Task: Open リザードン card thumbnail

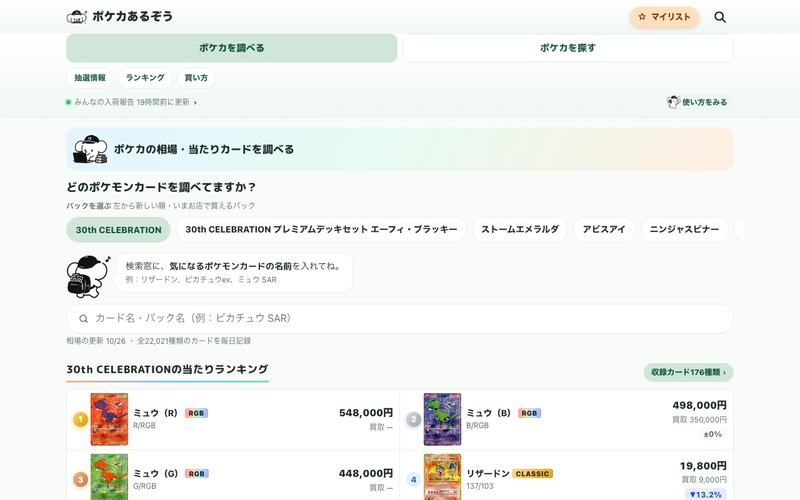Action: pos(442,478)
